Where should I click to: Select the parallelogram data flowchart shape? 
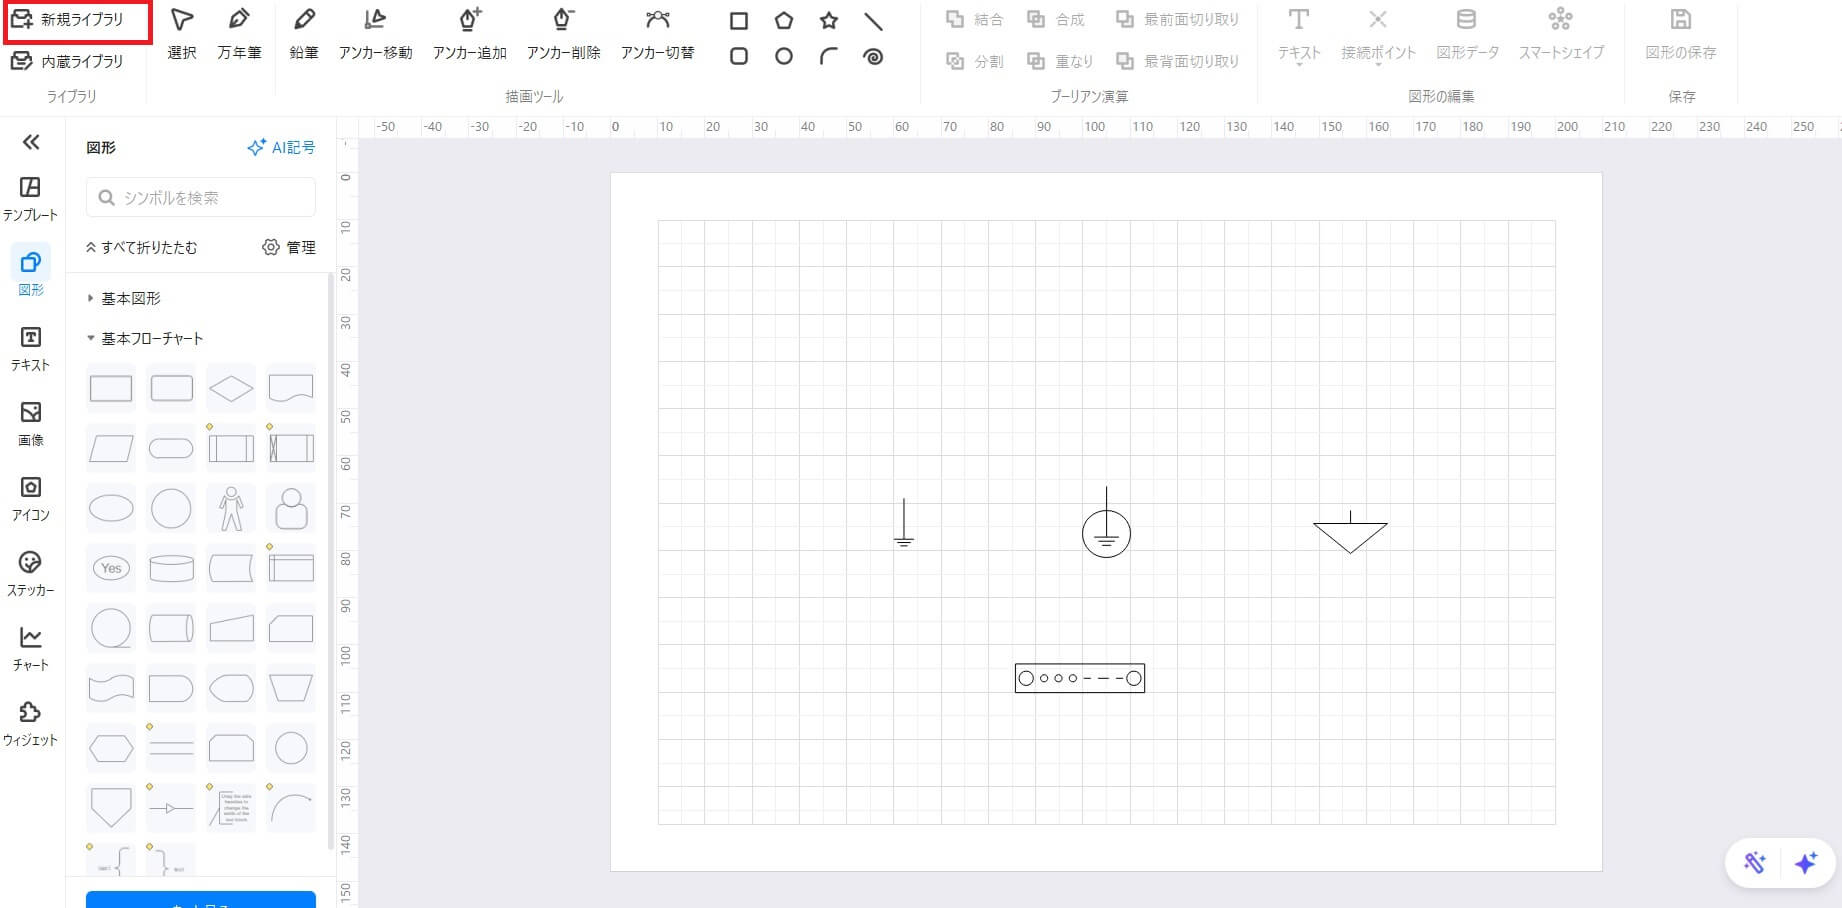[111, 448]
